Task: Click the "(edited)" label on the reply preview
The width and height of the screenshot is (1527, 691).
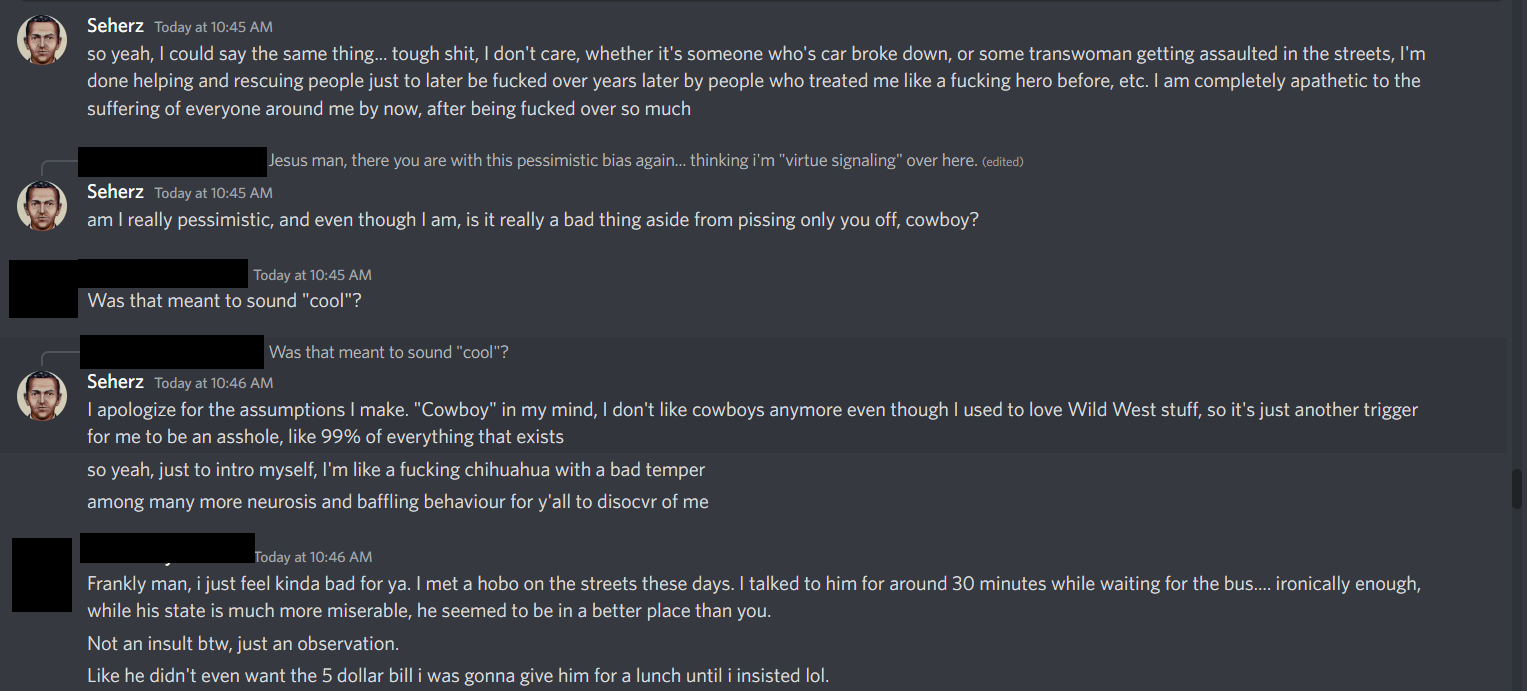Action: (1002, 161)
